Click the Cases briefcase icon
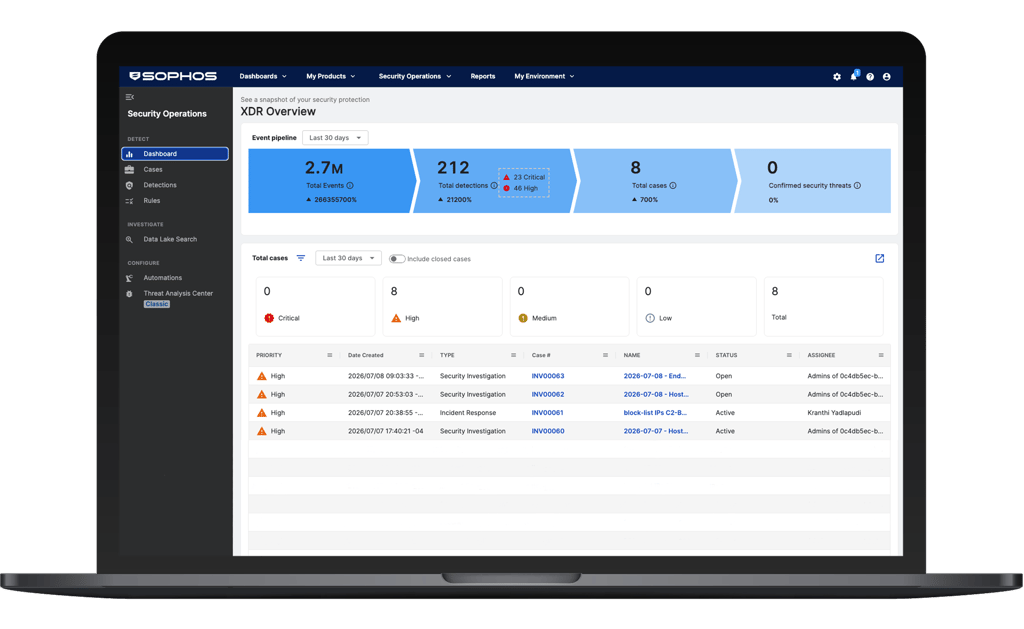The image size is (1024, 629). click(129, 170)
